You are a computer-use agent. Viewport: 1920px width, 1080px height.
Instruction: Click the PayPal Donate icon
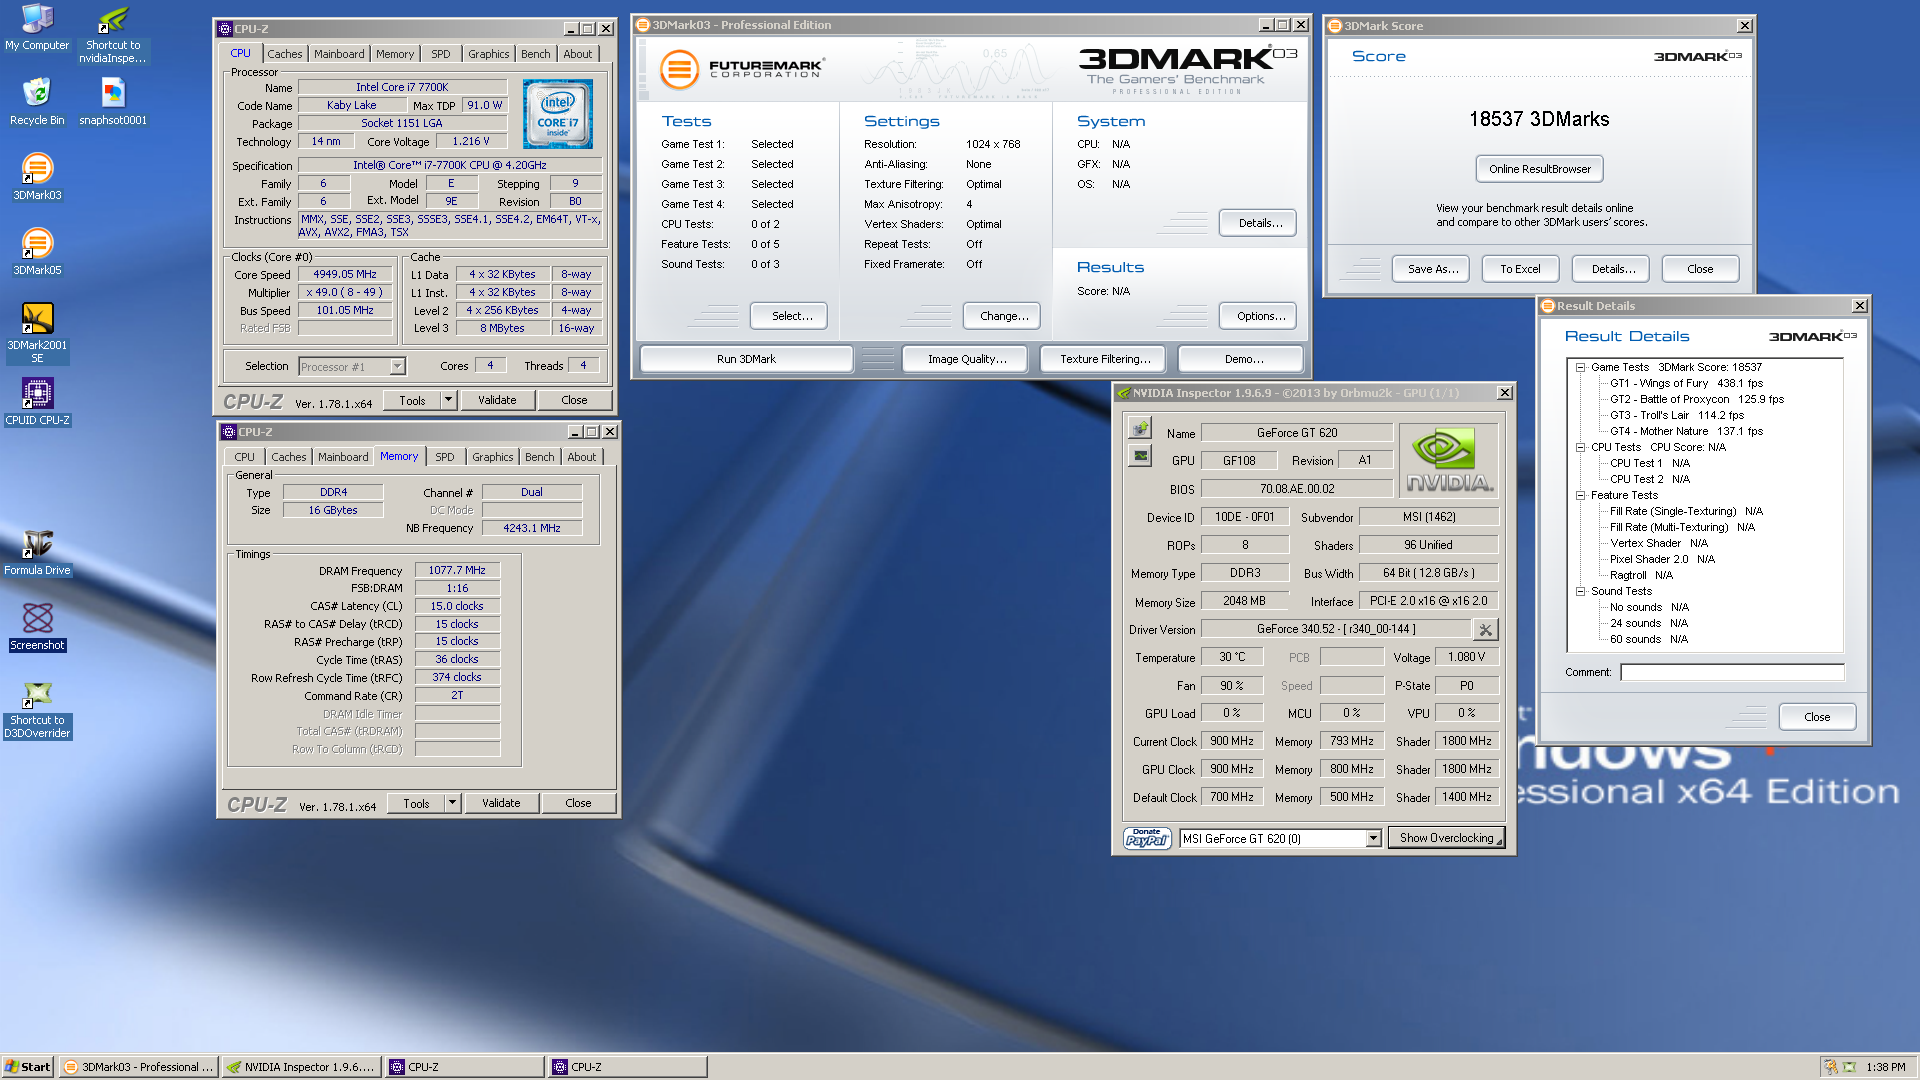pos(1147,838)
